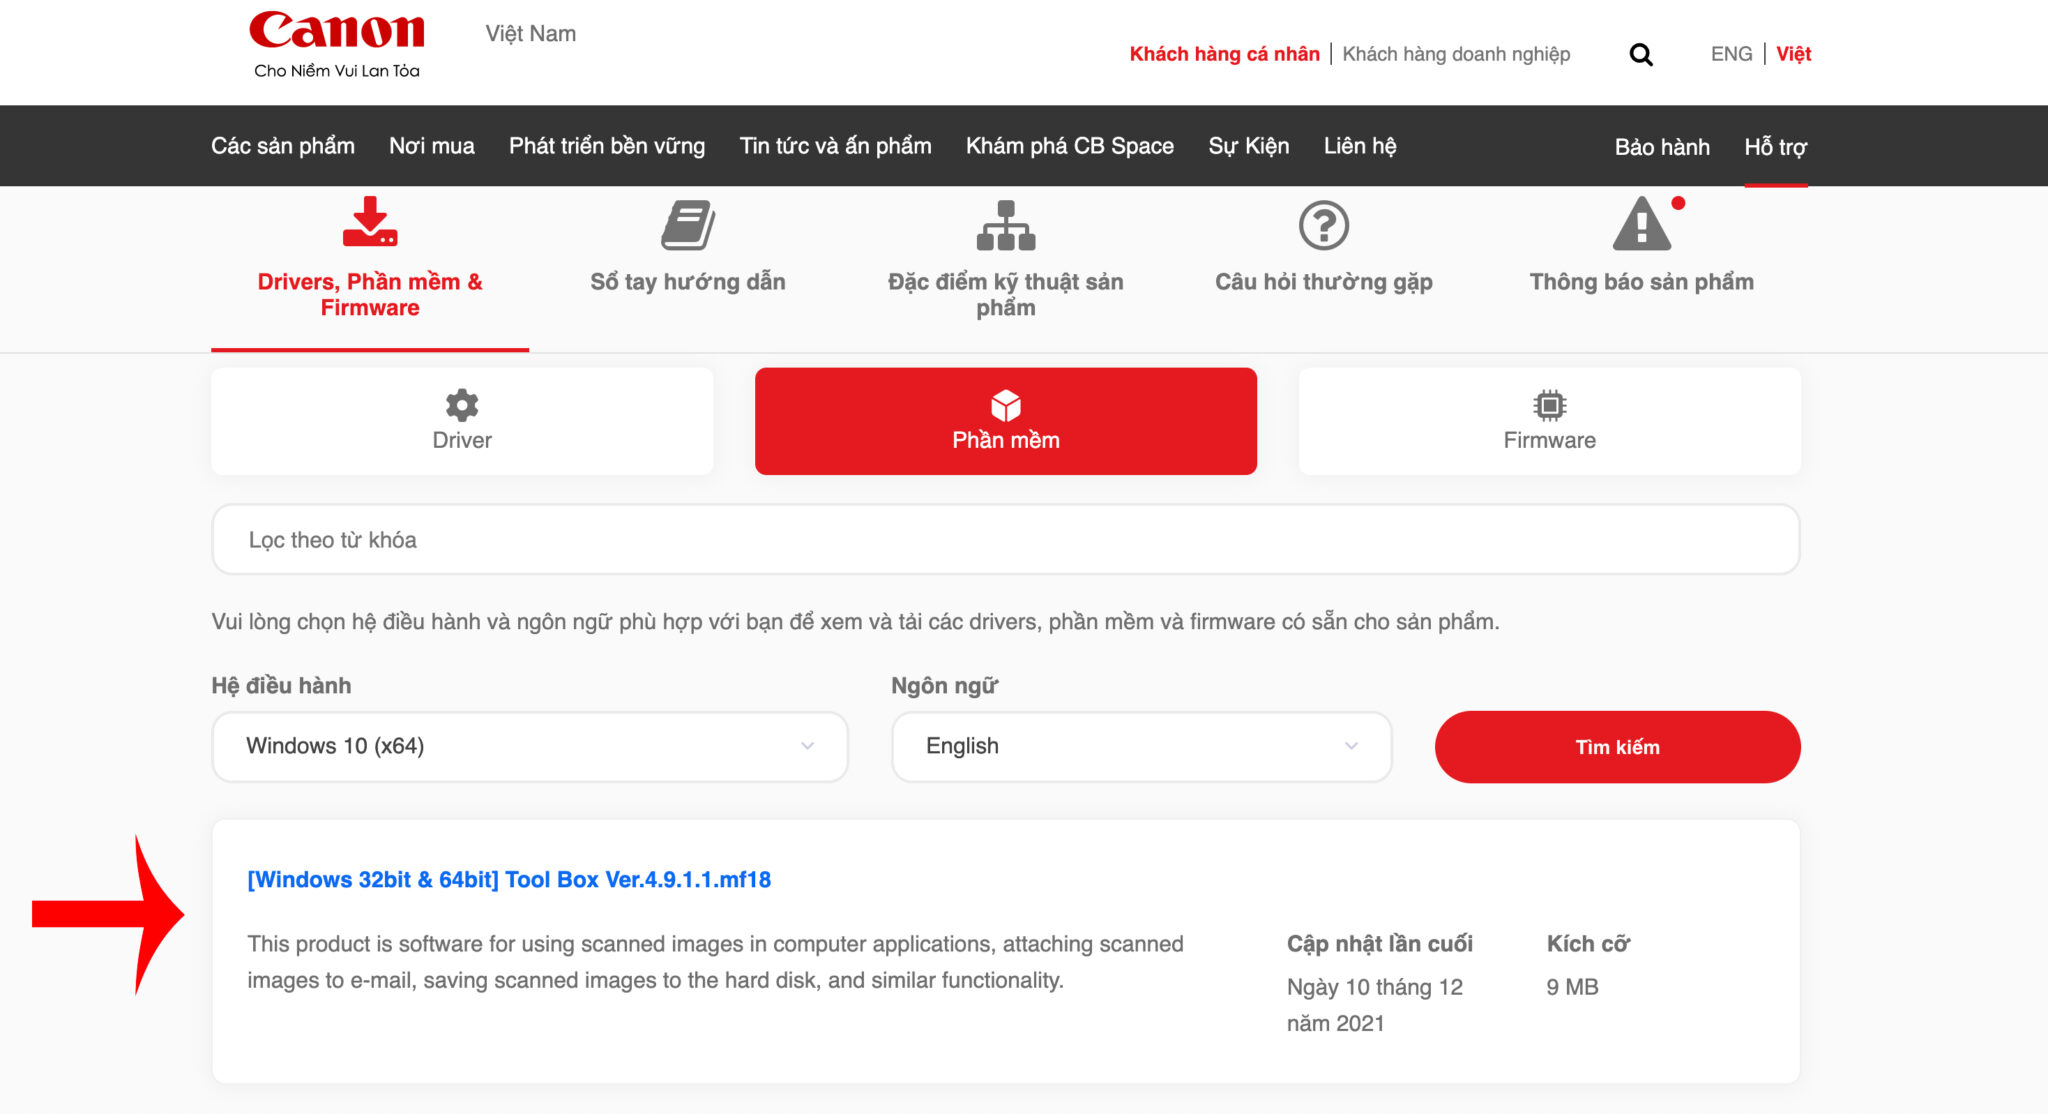Screen dimensions: 2048x1114
Task: Click the red download tray icon
Action: (370, 221)
